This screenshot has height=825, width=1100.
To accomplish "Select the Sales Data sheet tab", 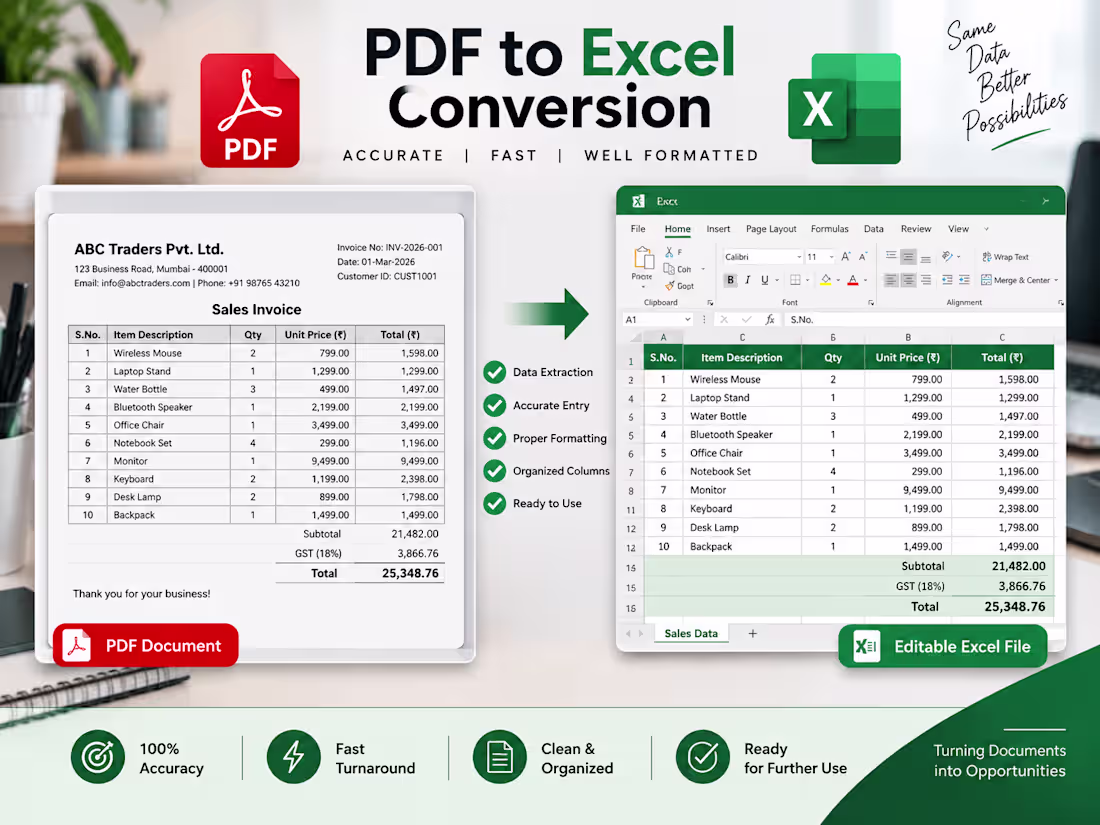I will tap(691, 633).
